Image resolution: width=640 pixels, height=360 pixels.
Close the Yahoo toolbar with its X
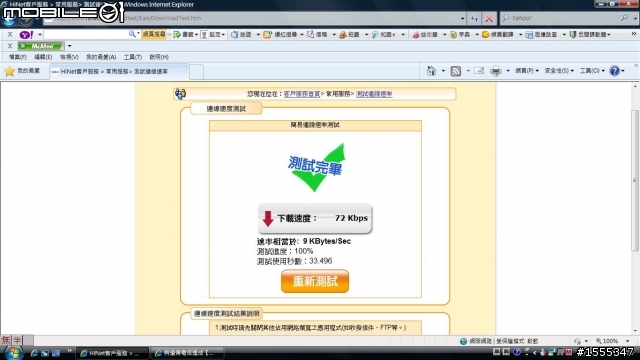10,34
